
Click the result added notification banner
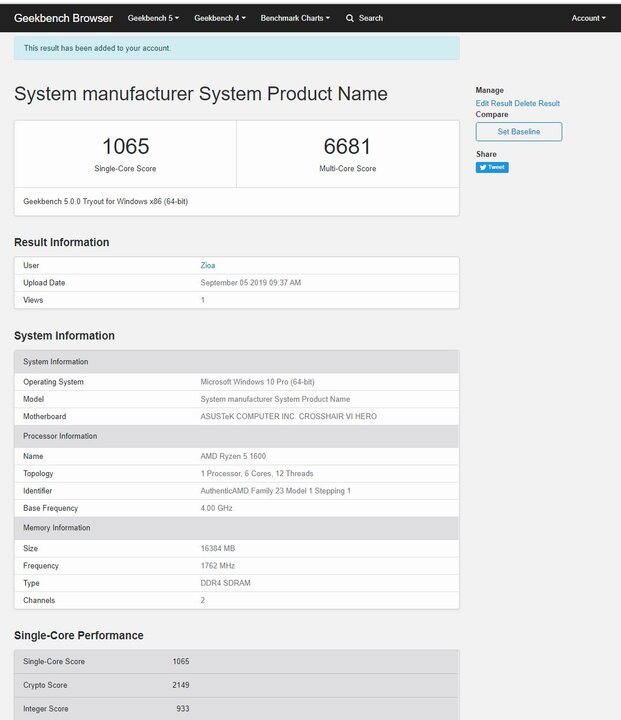point(237,48)
